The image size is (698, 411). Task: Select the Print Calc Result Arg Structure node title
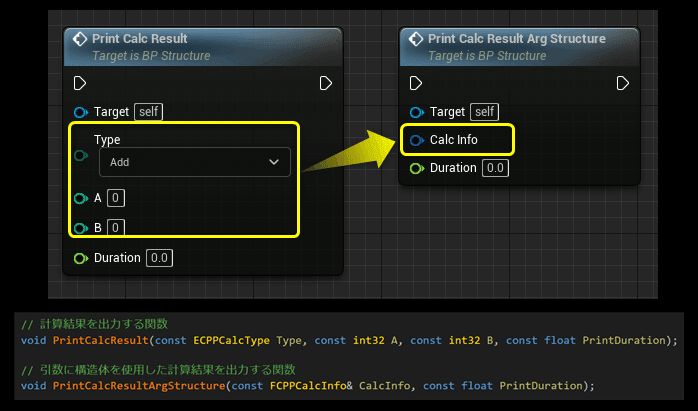point(516,39)
